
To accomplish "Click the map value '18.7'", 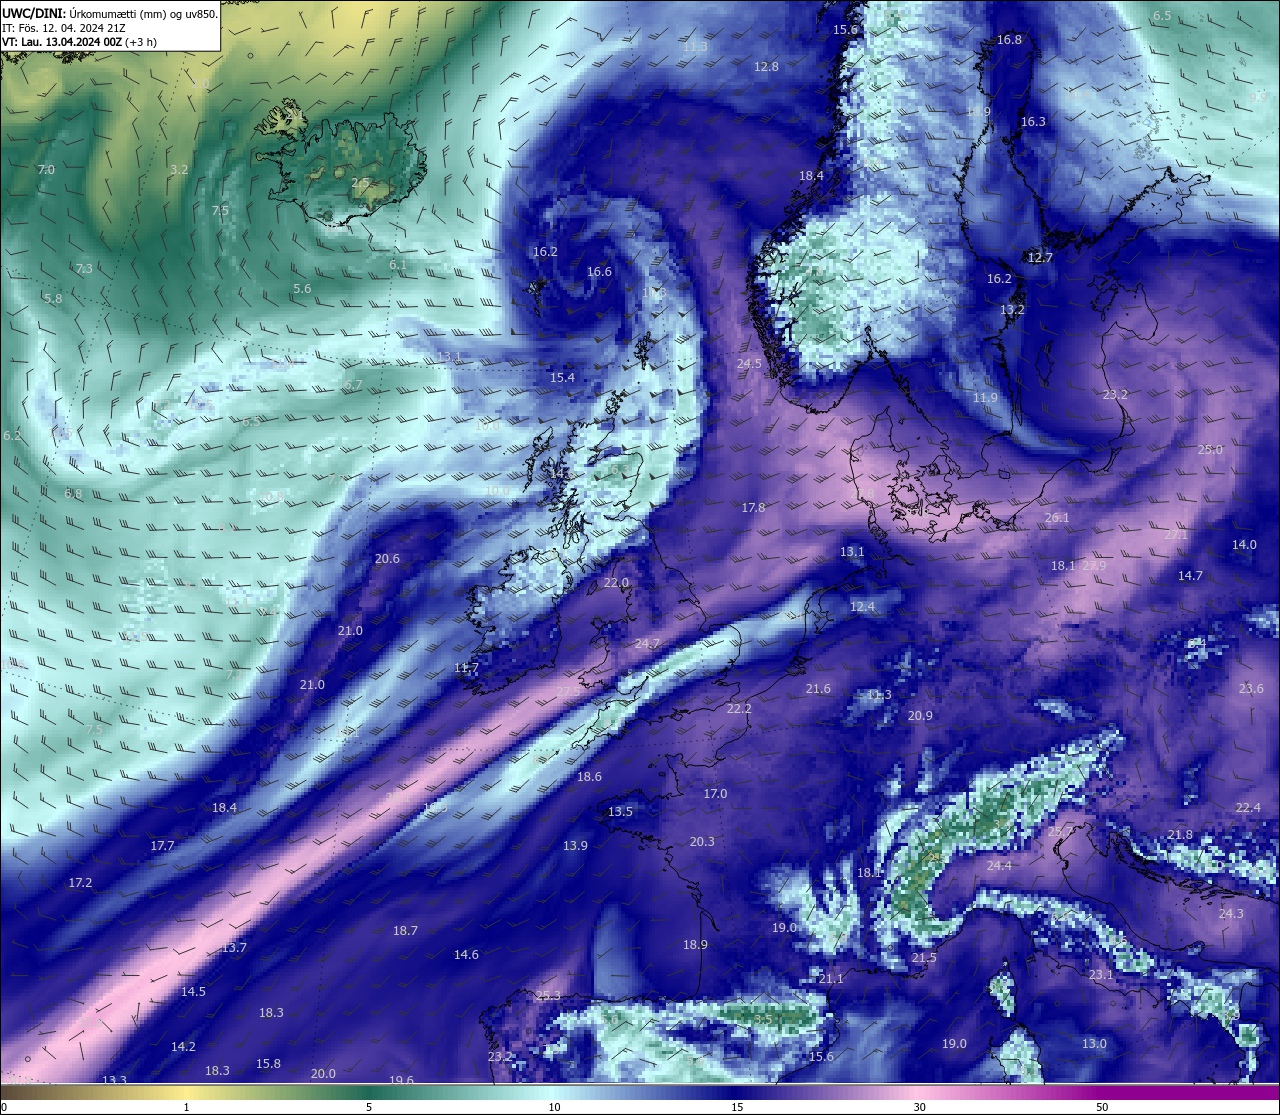I will pos(405,931).
